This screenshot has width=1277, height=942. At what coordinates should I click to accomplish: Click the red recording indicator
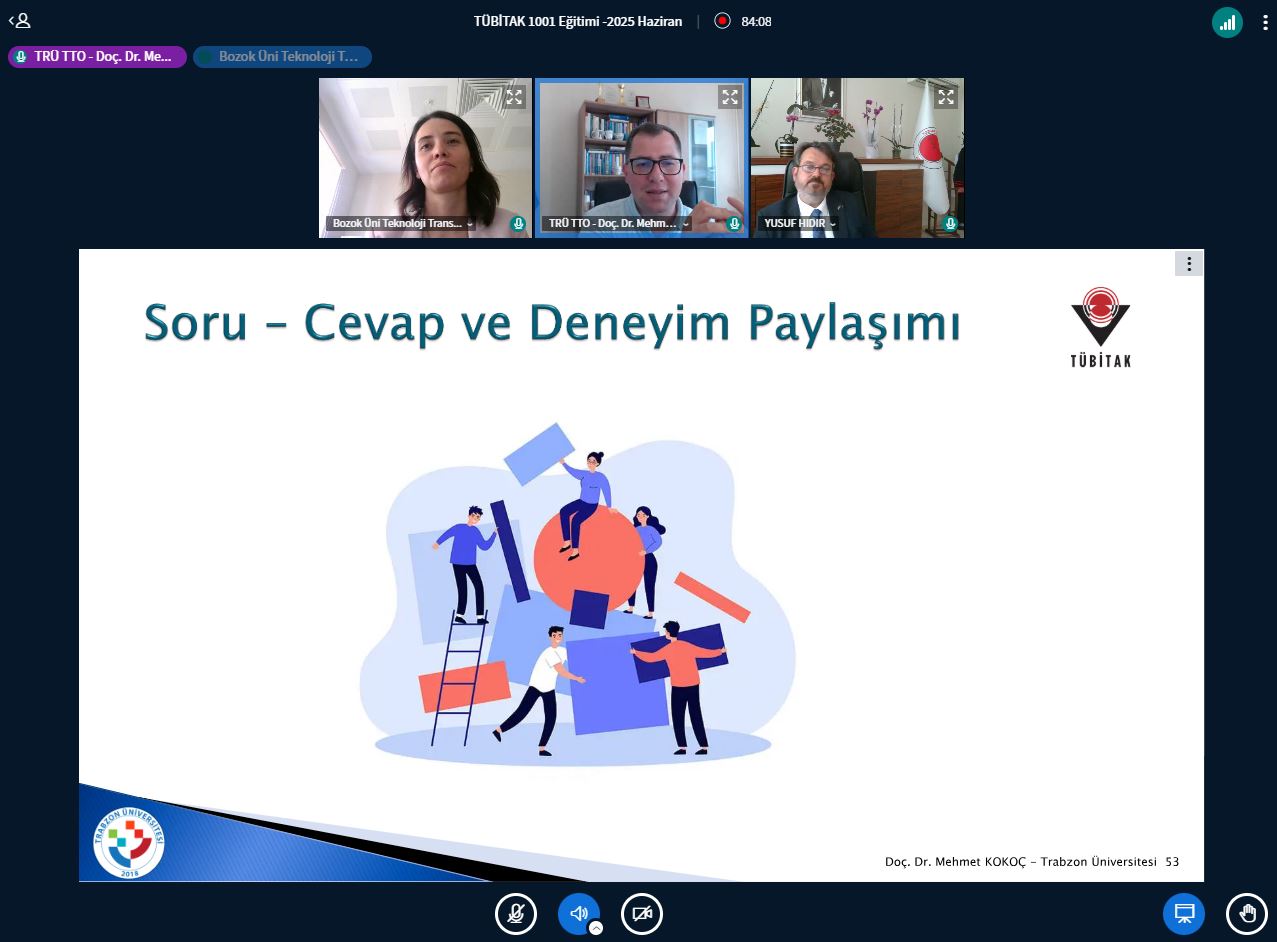(x=722, y=21)
